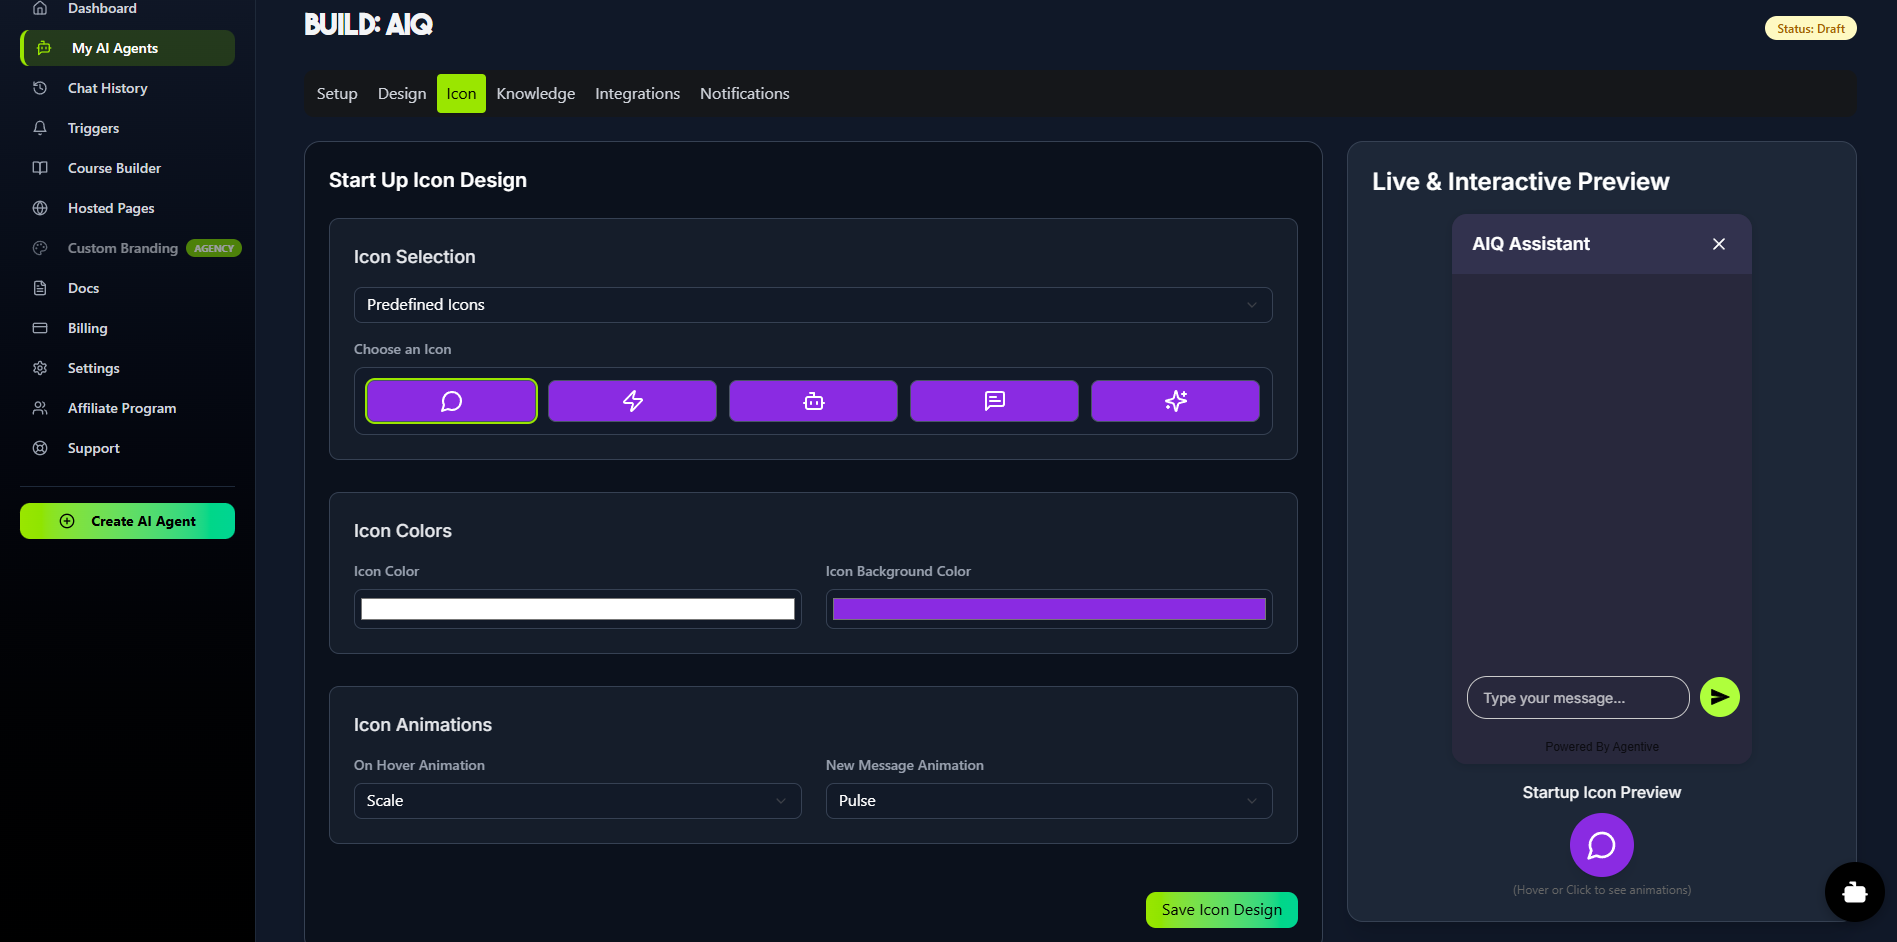The image size is (1897, 942).
Task: Pick the robot icon option
Action: pos(813,401)
